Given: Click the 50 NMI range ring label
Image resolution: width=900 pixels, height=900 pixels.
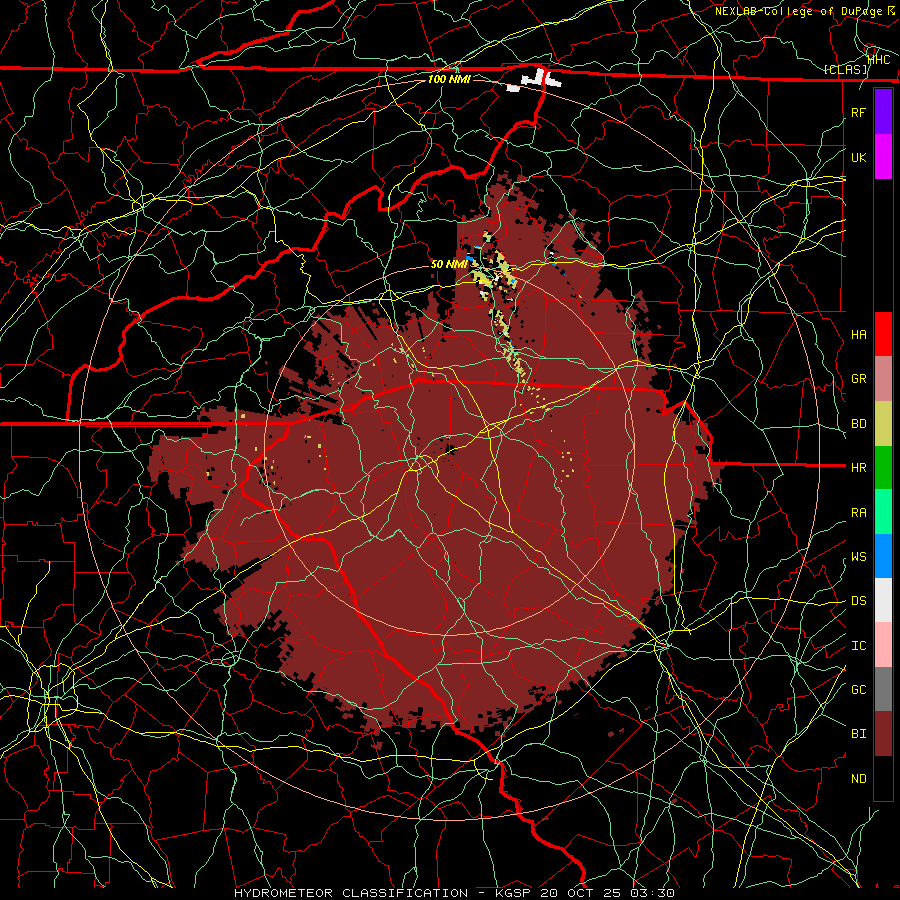Looking at the screenshot, I should [x=449, y=264].
